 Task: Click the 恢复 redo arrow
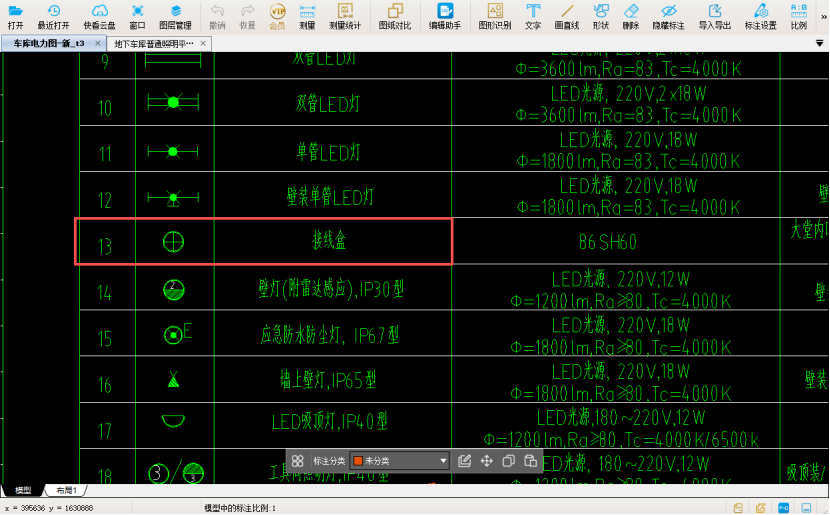pos(247,16)
